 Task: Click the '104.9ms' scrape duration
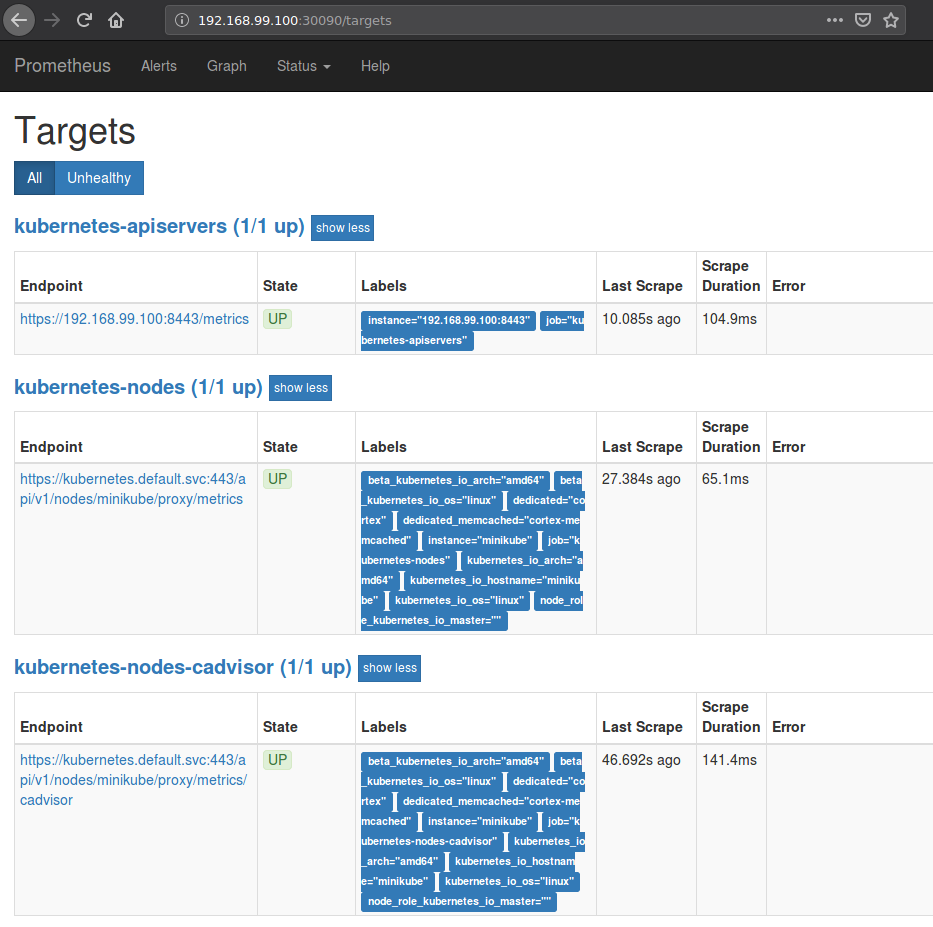(730, 319)
